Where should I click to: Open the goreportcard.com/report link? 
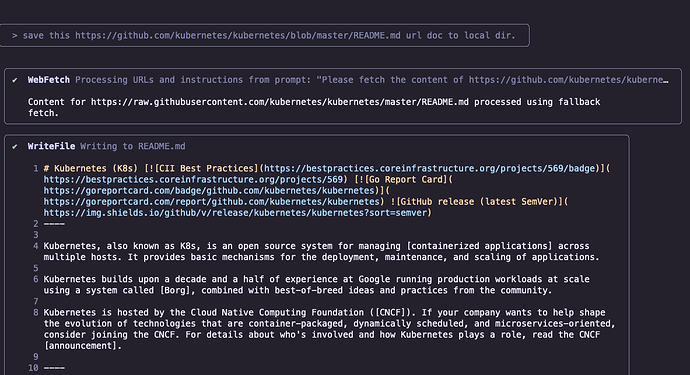tap(211, 202)
